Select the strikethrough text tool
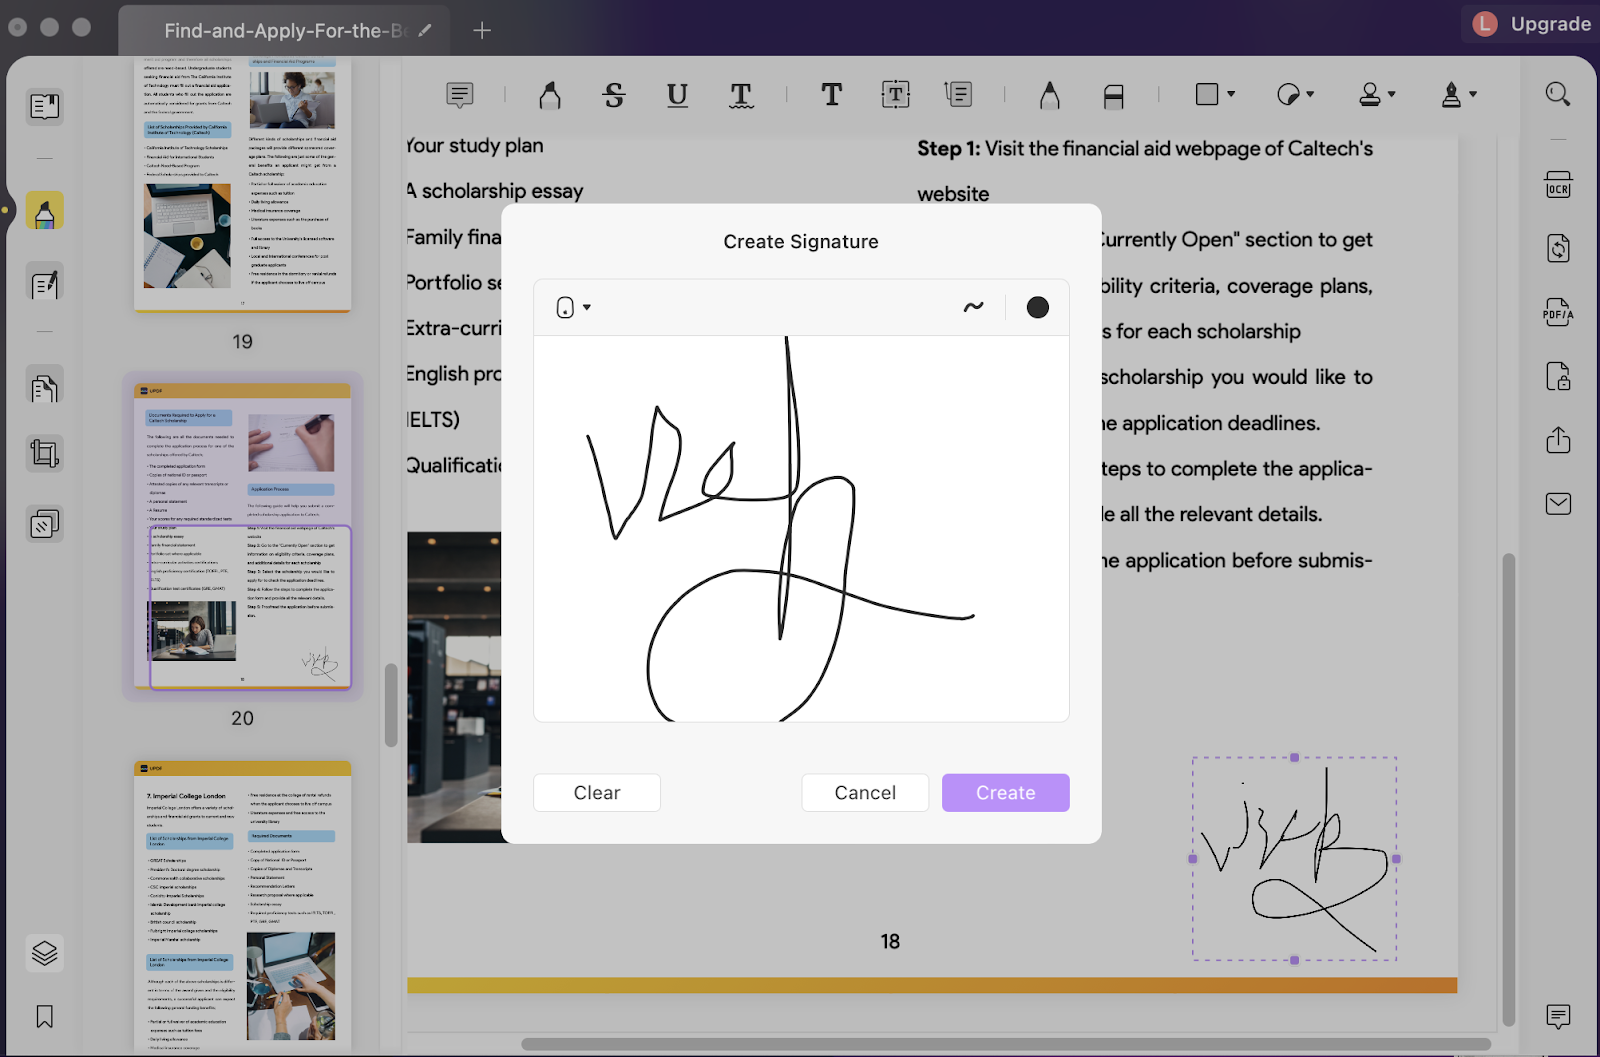 pyautogui.click(x=614, y=95)
